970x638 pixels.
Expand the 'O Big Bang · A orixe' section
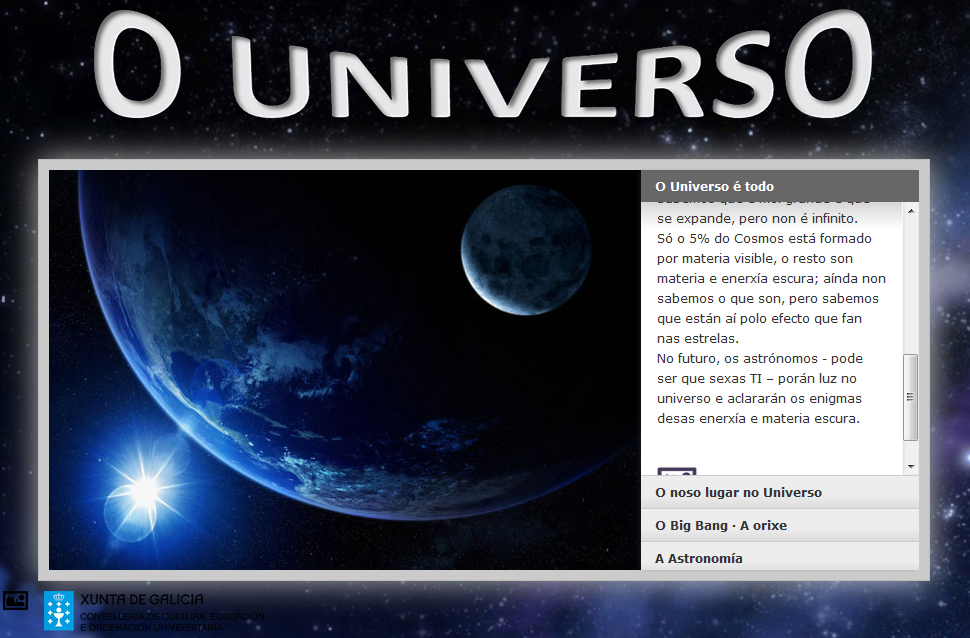coord(779,524)
